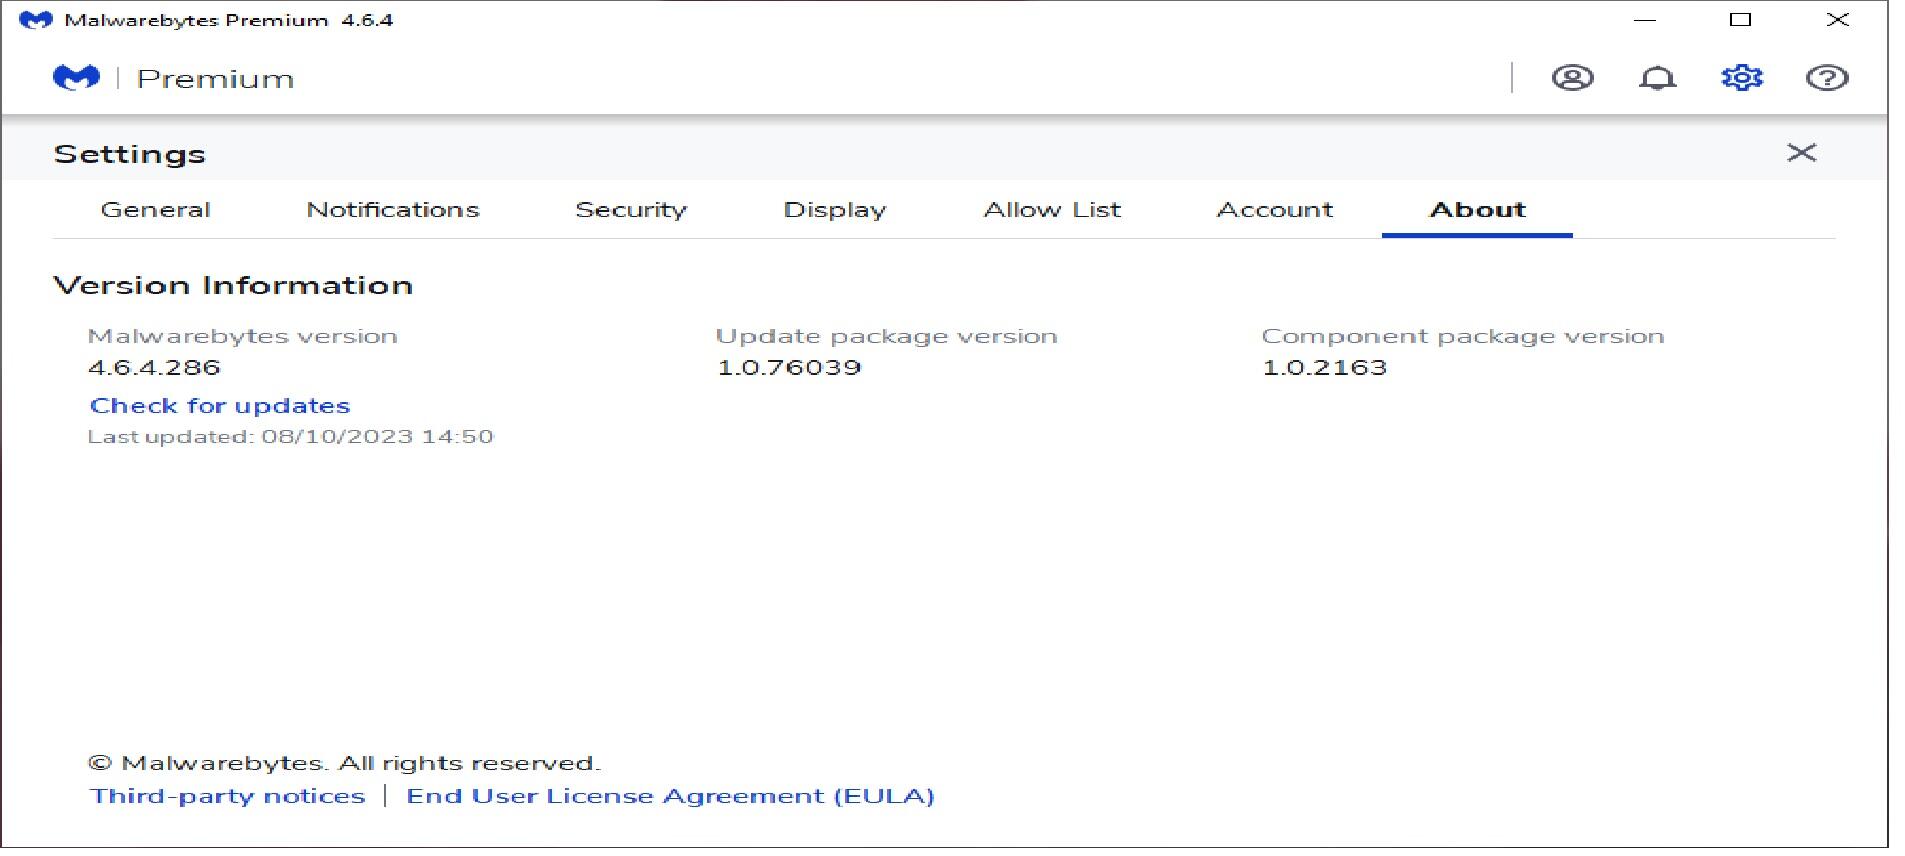Close the Settings panel
1905x856 pixels.
tap(1801, 153)
